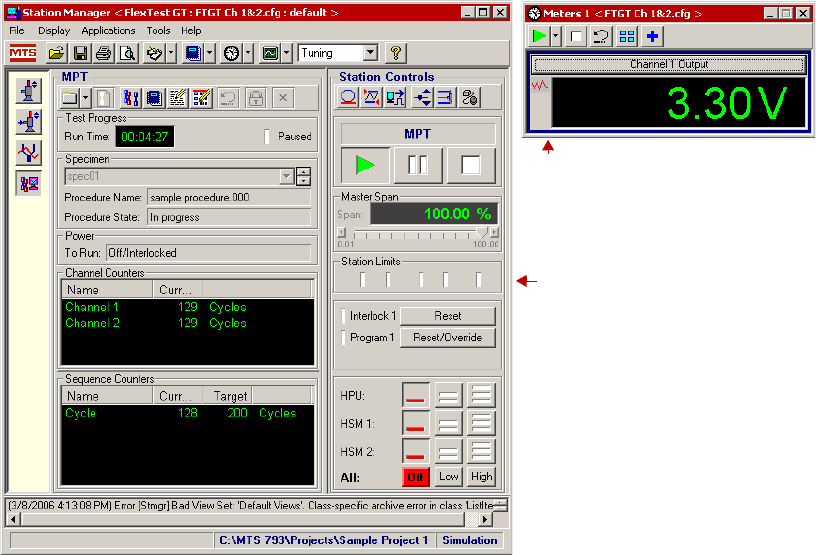Open the Tuning access level dropdown
816x555 pixels.
click(370, 53)
